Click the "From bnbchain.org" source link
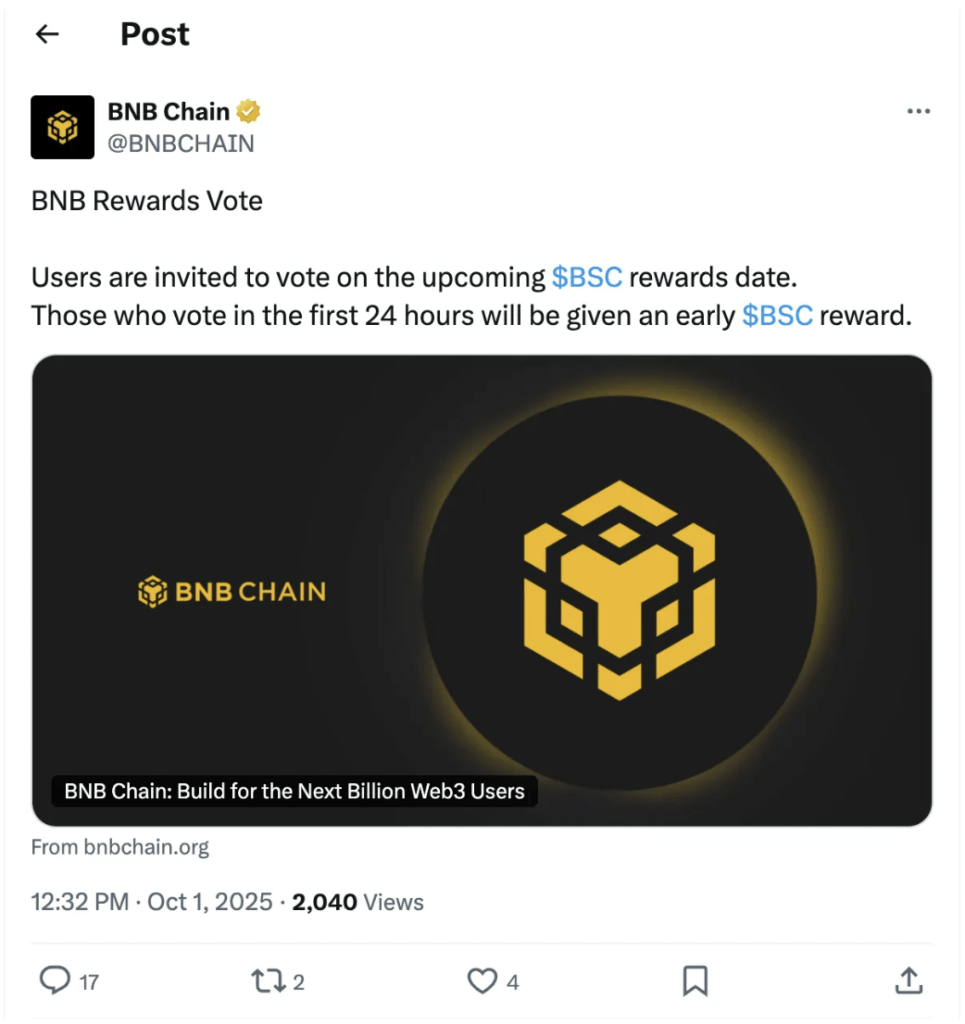Image resolution: width=965 pixels, height=1024 pixels. (x=120, y=847)
